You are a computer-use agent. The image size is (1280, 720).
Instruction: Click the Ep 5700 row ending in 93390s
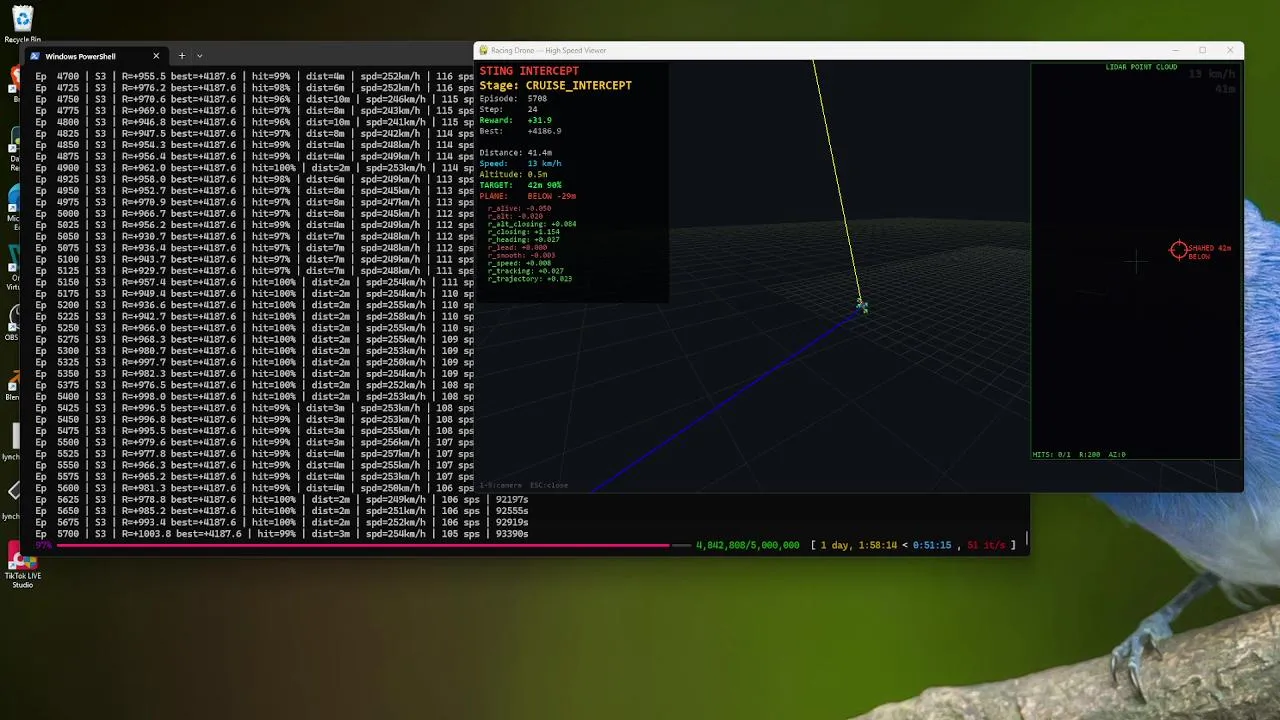point(282,534)
